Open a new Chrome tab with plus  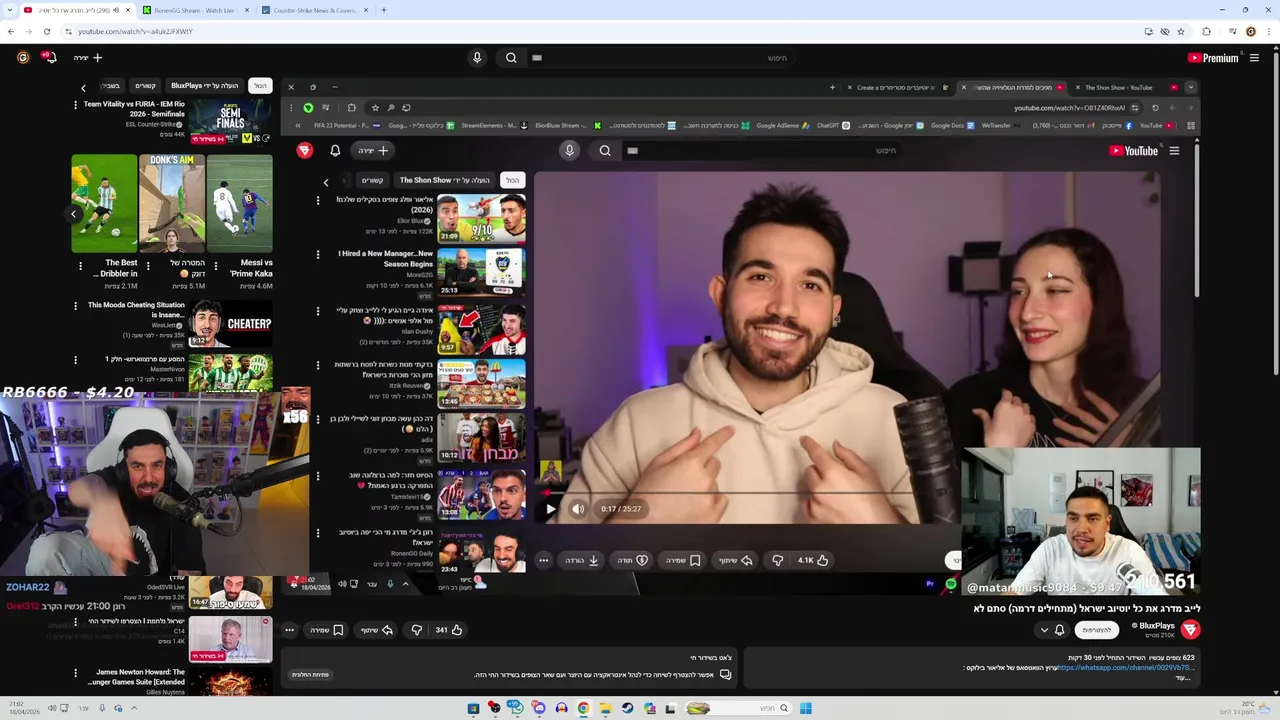click(x=383, y=10)
